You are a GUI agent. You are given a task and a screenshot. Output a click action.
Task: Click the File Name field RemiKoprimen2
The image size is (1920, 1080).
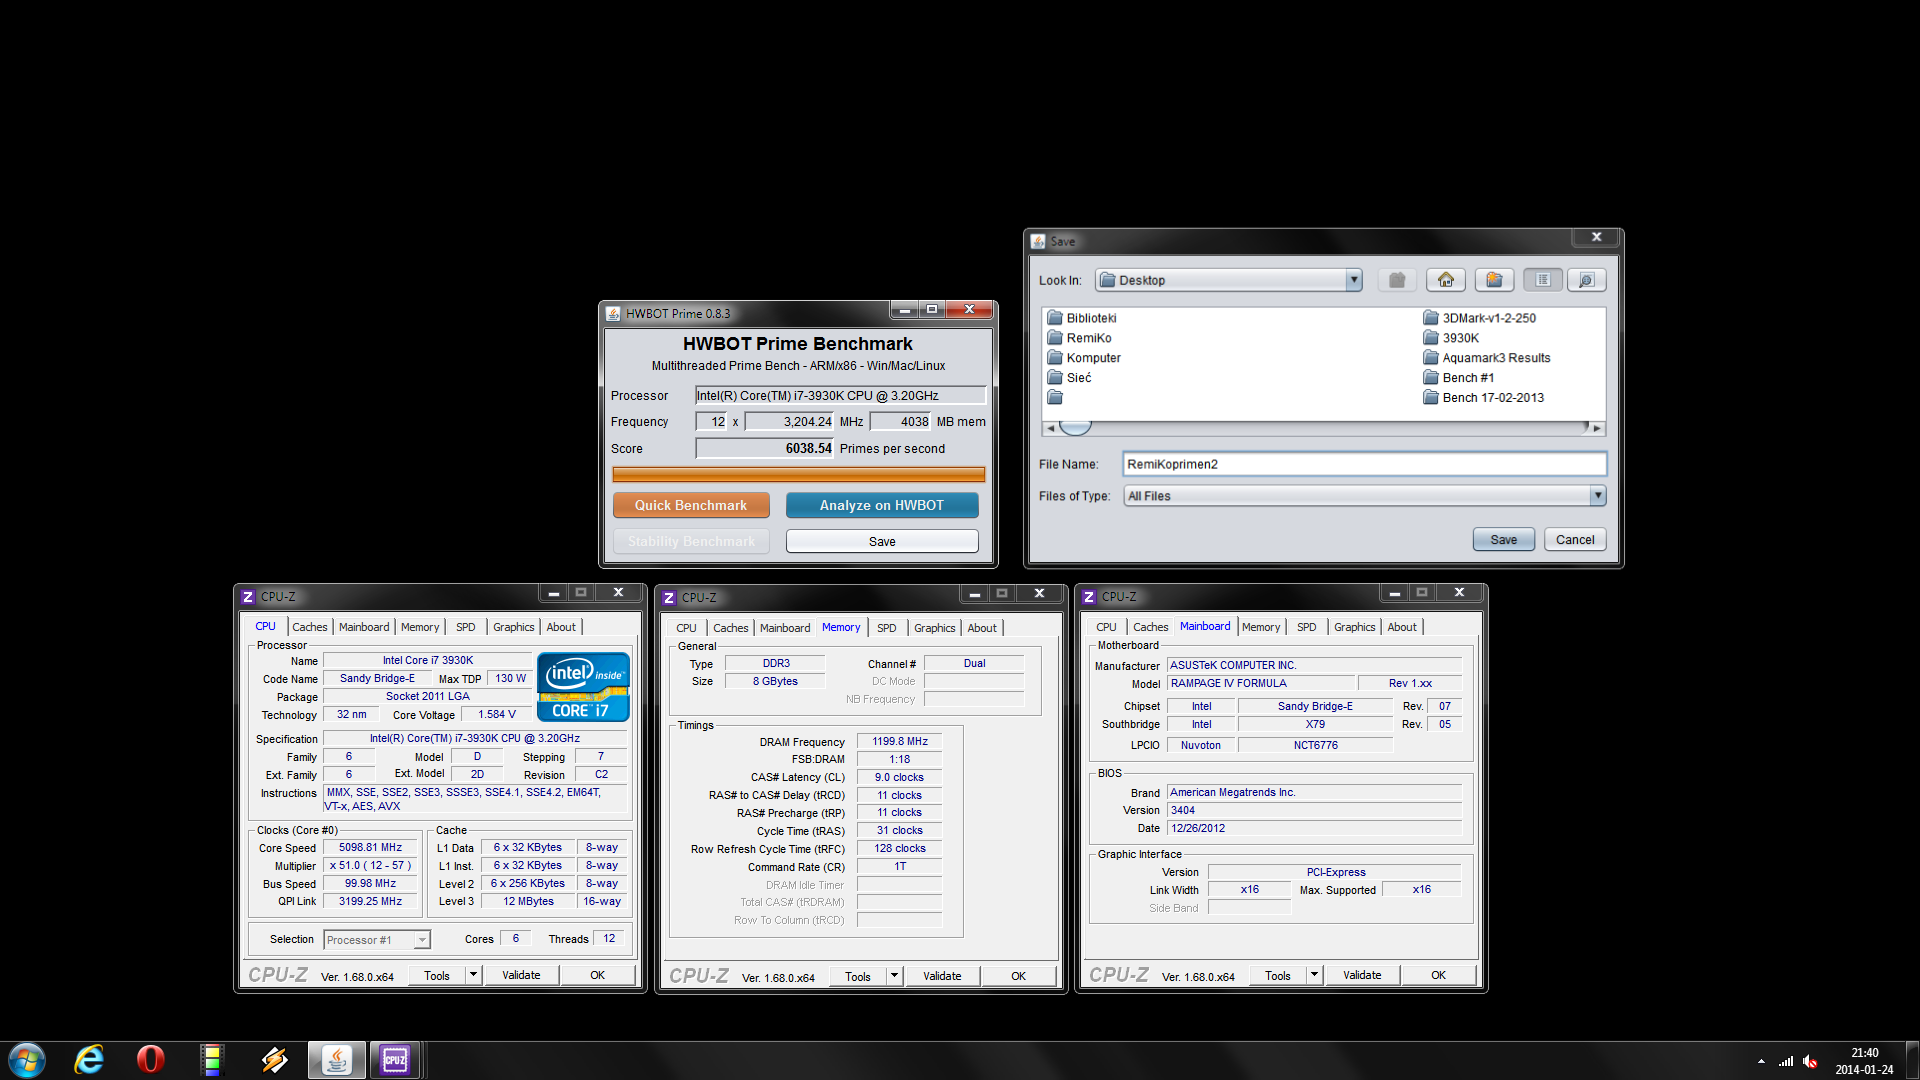coord(1364,464)
